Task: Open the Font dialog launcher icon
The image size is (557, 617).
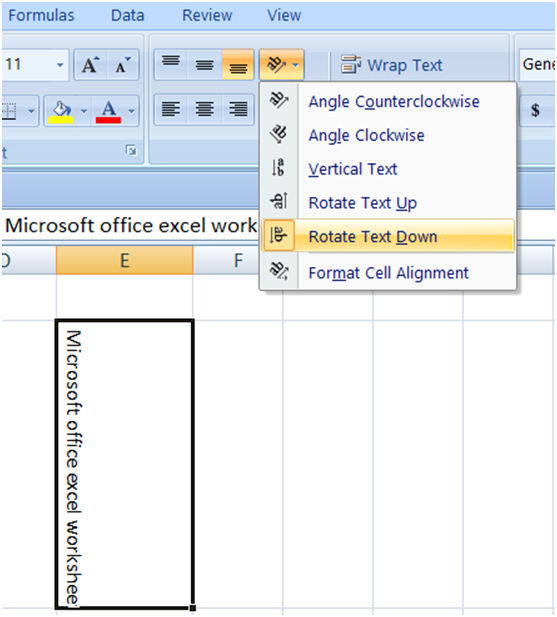Action: coord(131,150)
